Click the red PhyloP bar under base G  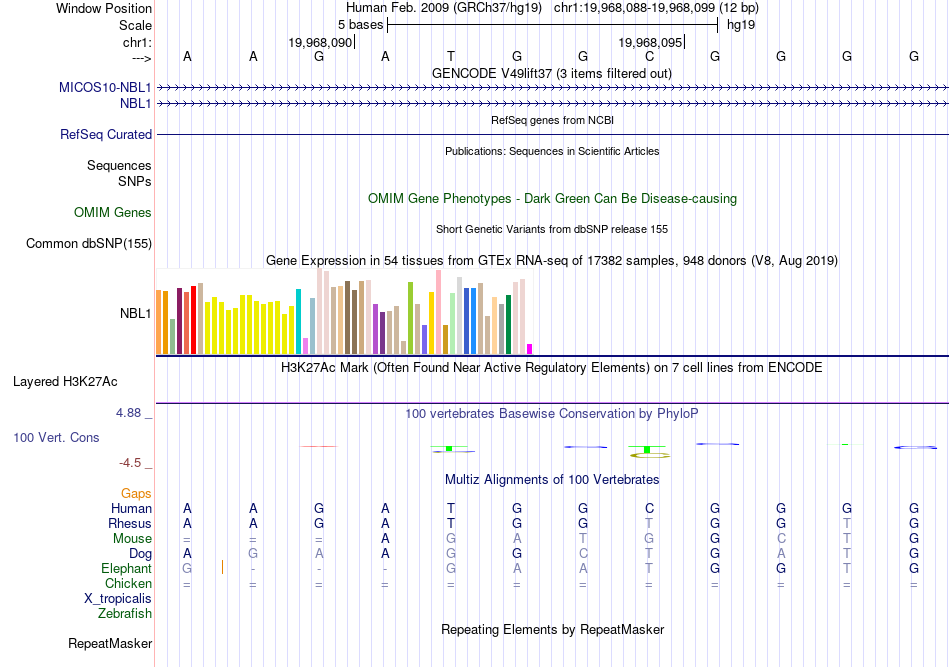pos(319,446)
